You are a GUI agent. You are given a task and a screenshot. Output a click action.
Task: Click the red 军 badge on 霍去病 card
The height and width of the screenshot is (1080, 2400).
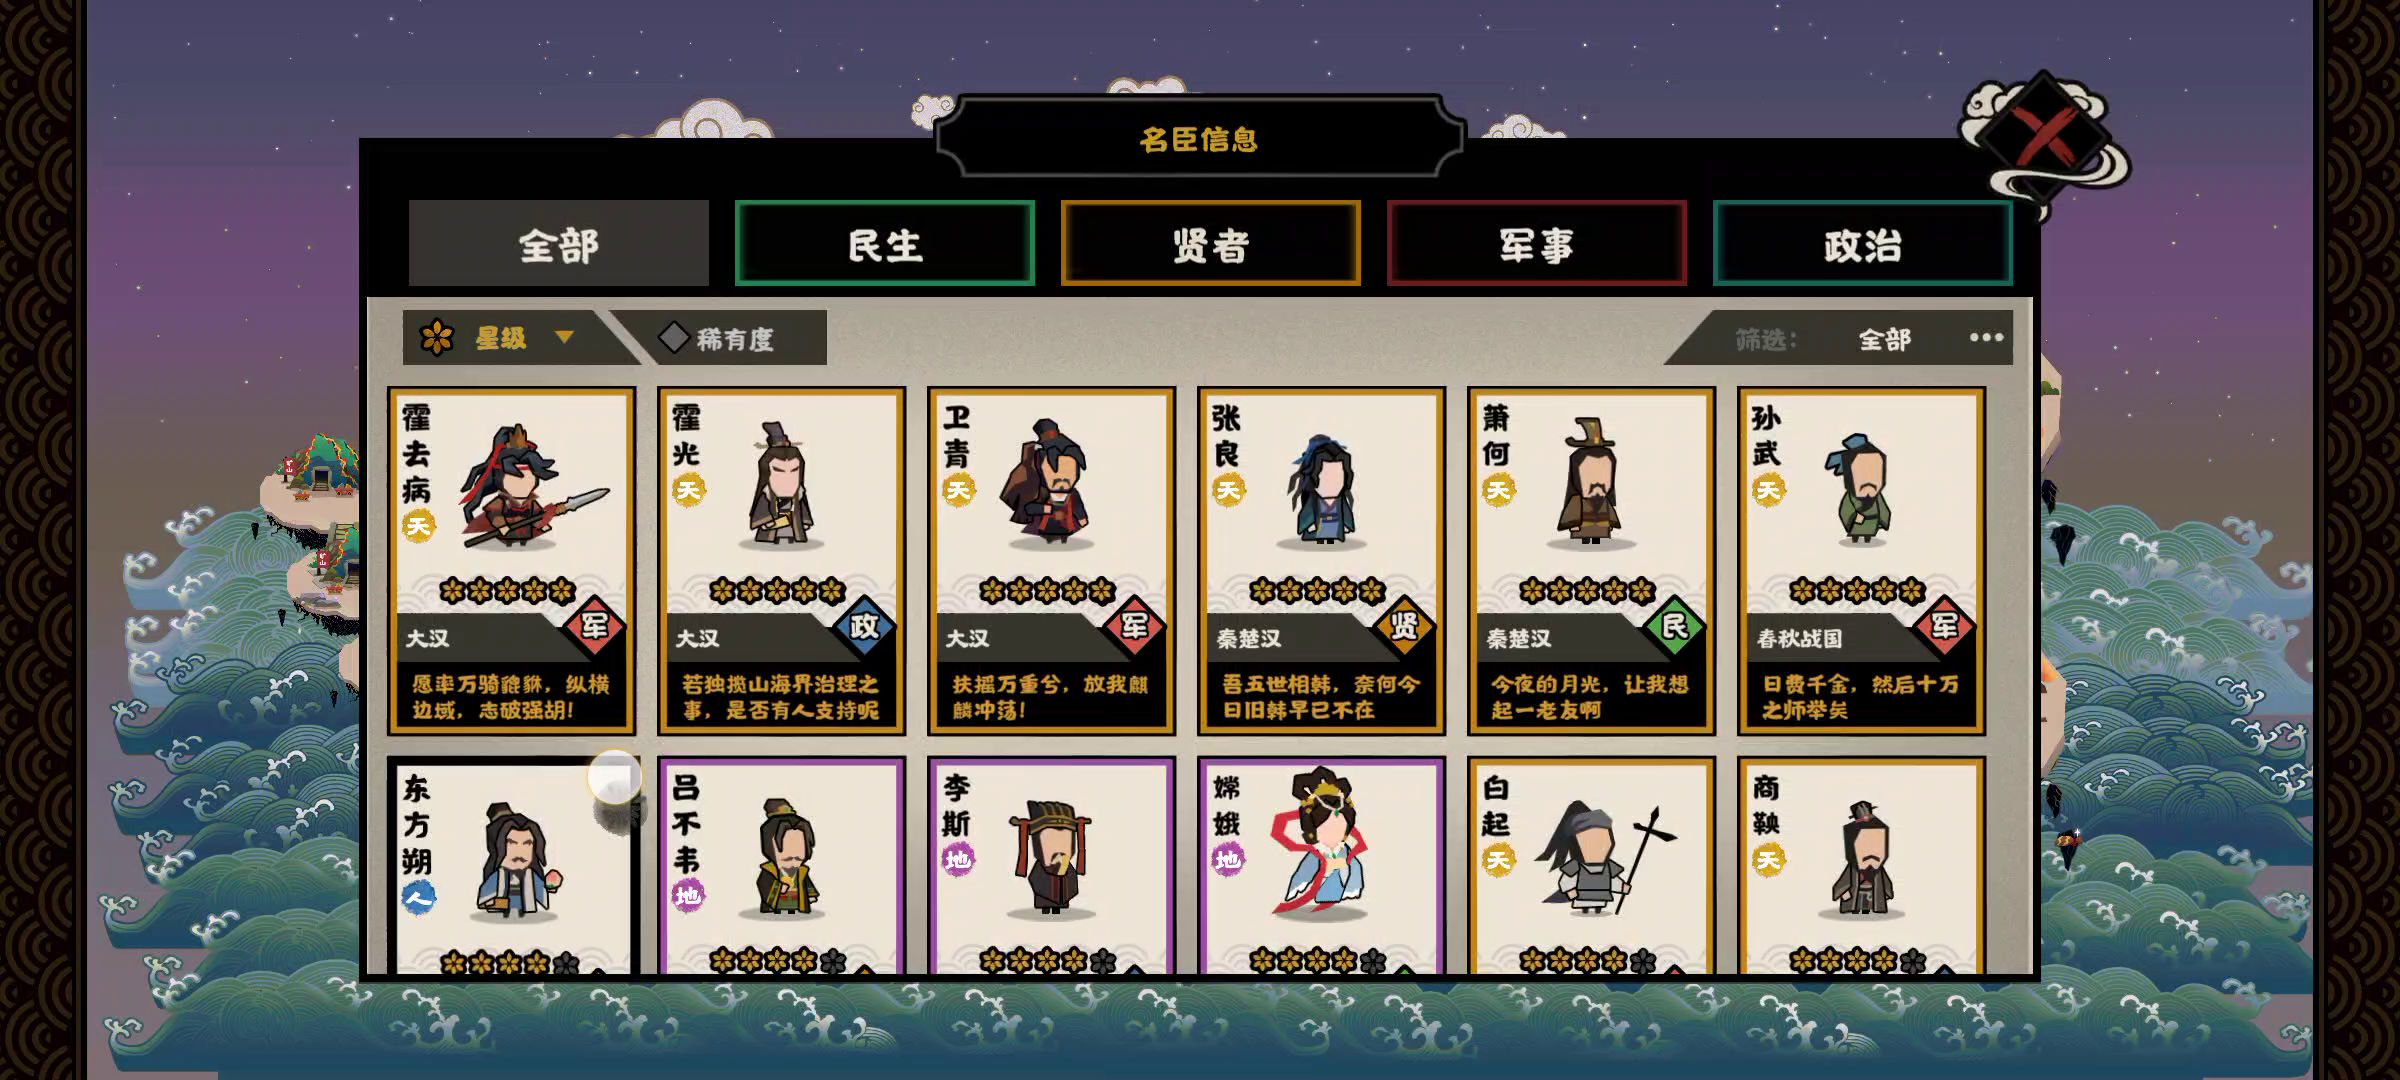tap(595, 626)
